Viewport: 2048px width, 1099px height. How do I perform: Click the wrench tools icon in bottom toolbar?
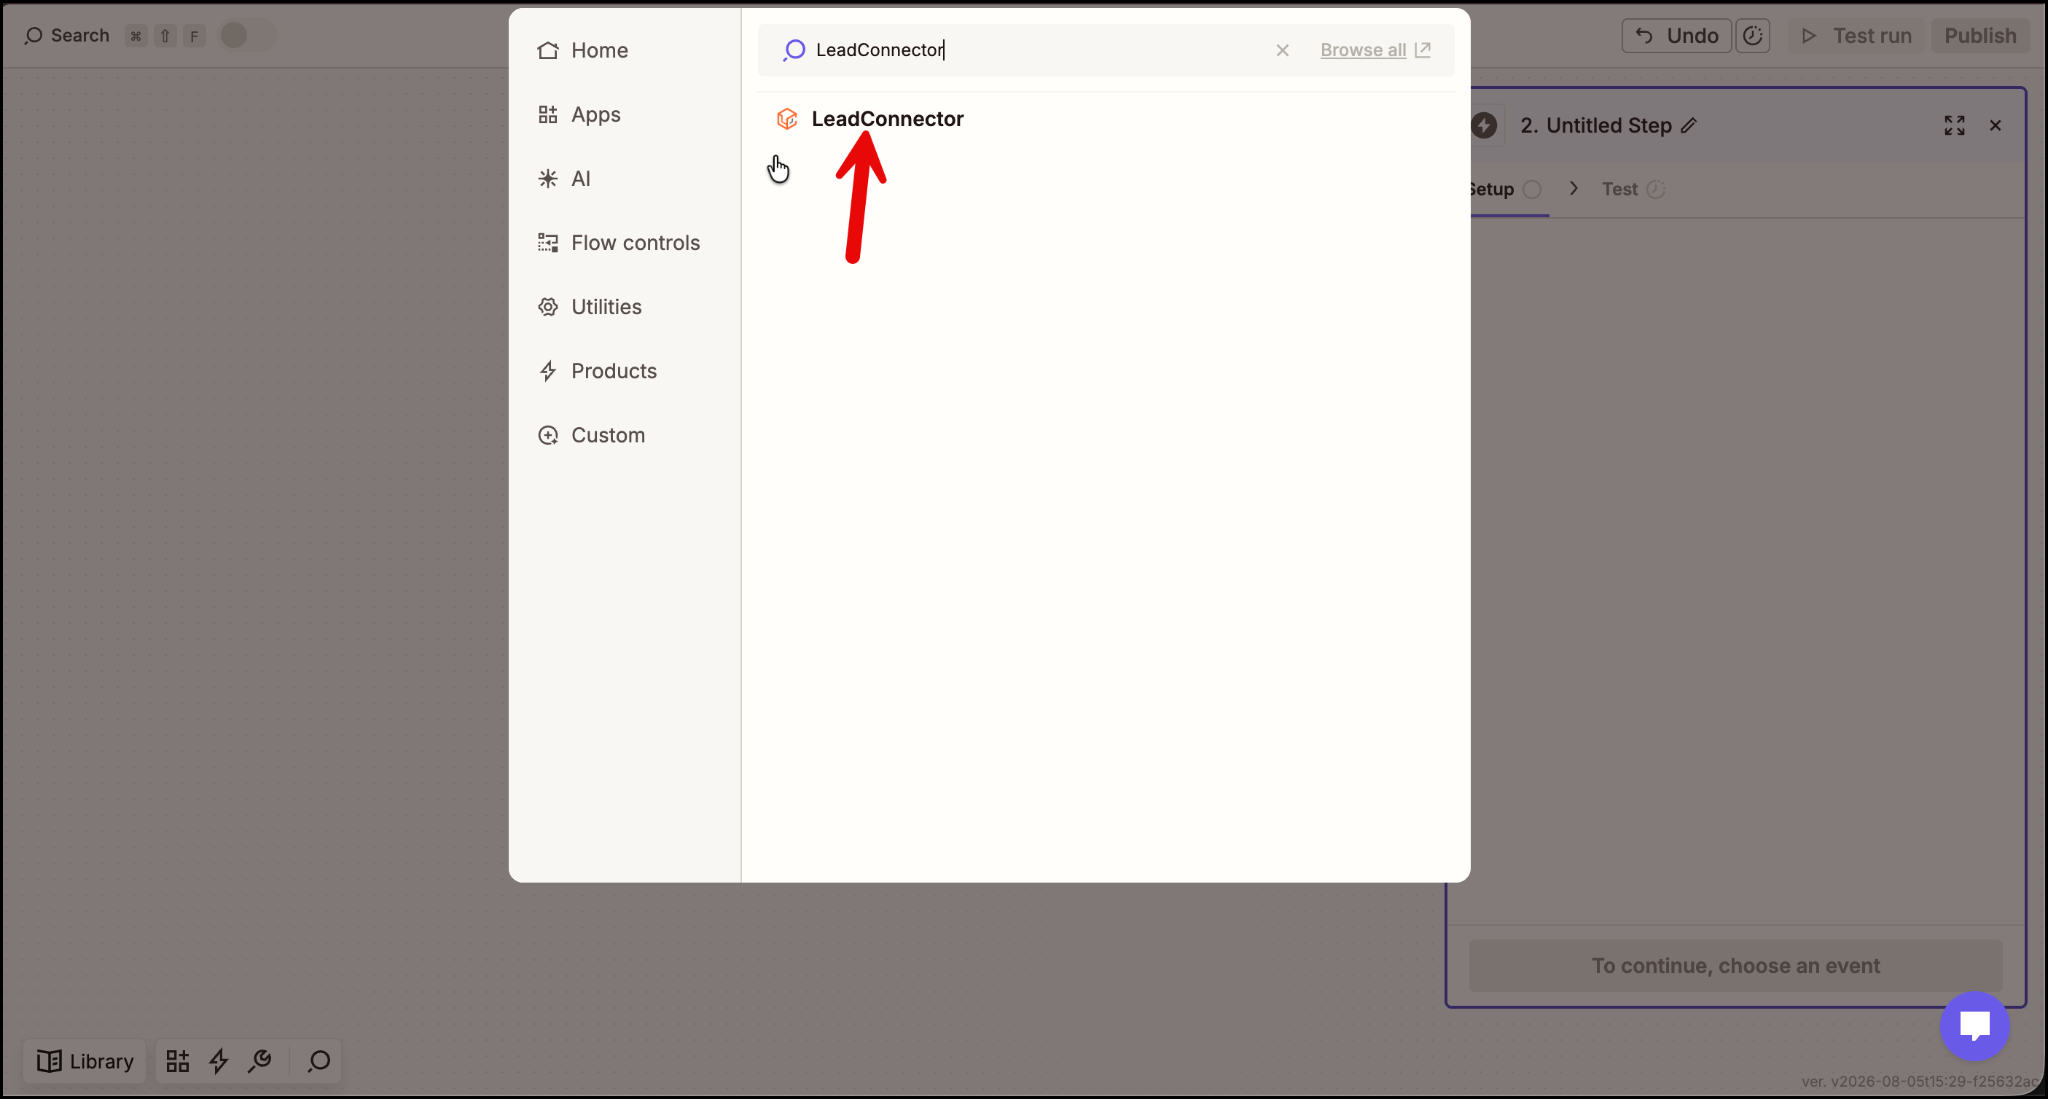[260, 1061]
